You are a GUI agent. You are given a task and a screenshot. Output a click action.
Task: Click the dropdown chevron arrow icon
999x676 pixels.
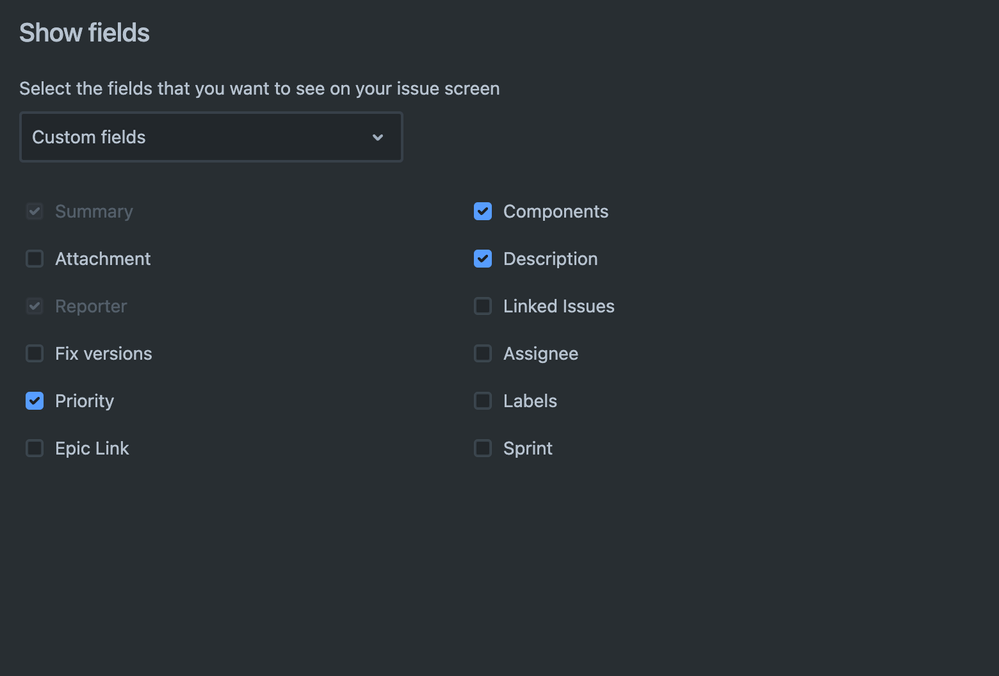pos(378,137)
